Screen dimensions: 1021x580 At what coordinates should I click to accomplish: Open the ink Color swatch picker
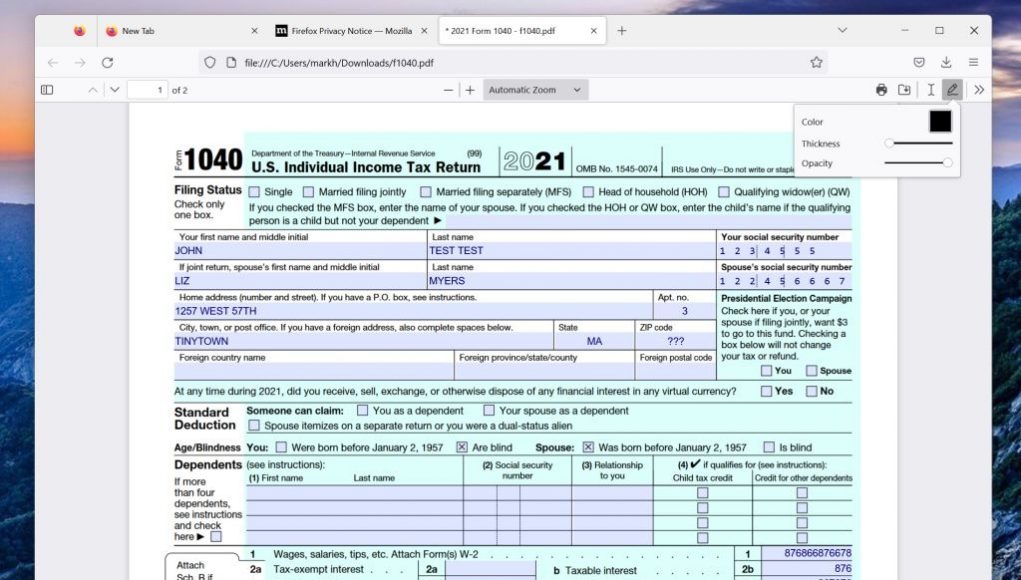point(940,121)
